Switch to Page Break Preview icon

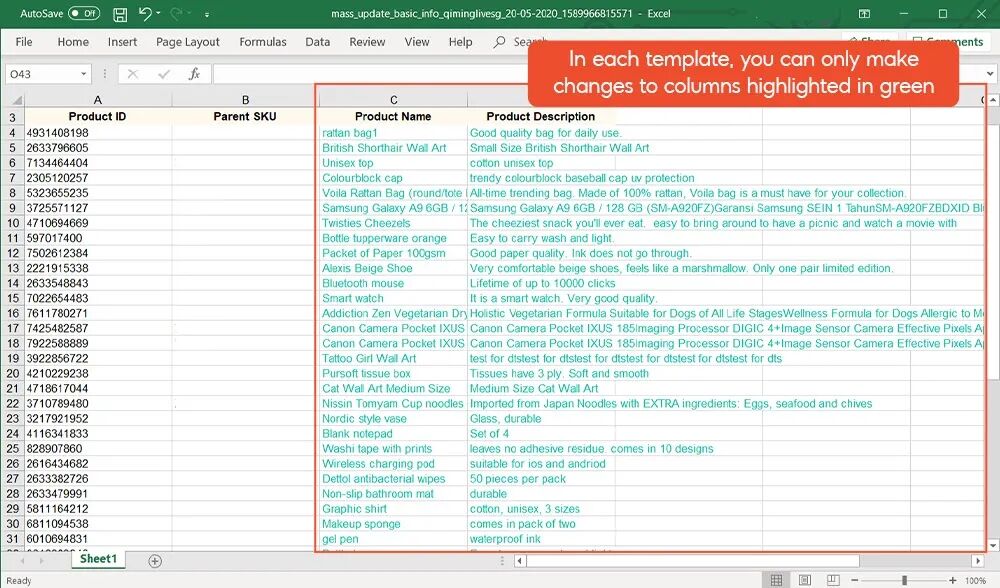[x=833, y=580]
